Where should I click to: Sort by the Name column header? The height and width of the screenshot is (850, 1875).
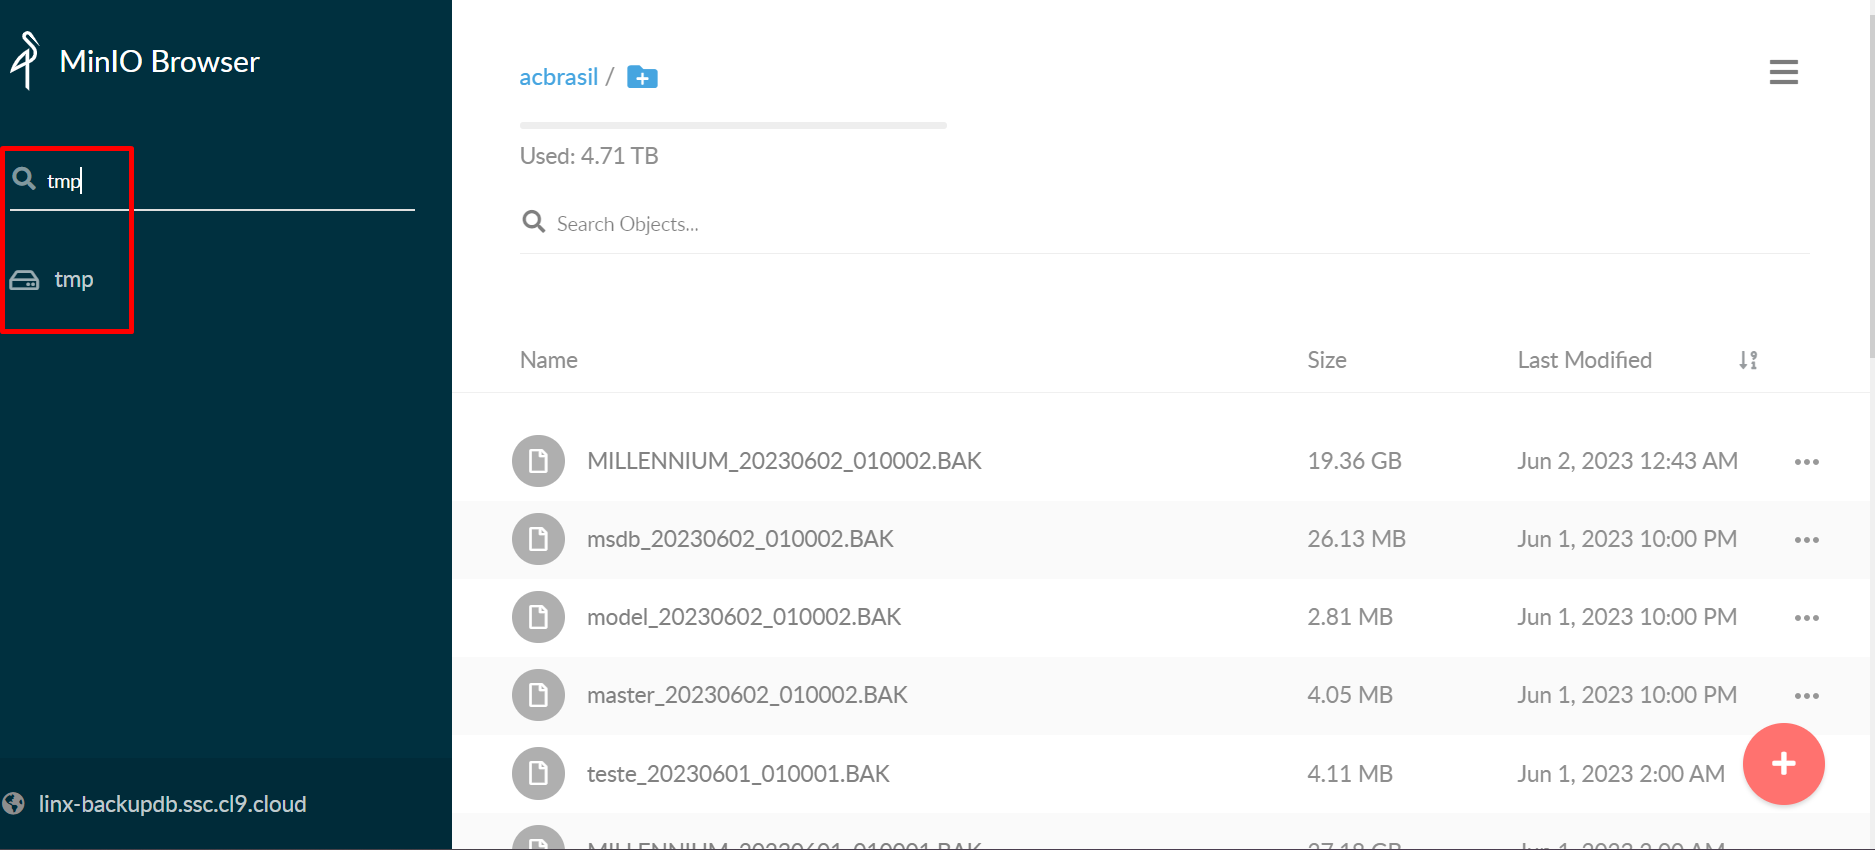click(548, 360)
